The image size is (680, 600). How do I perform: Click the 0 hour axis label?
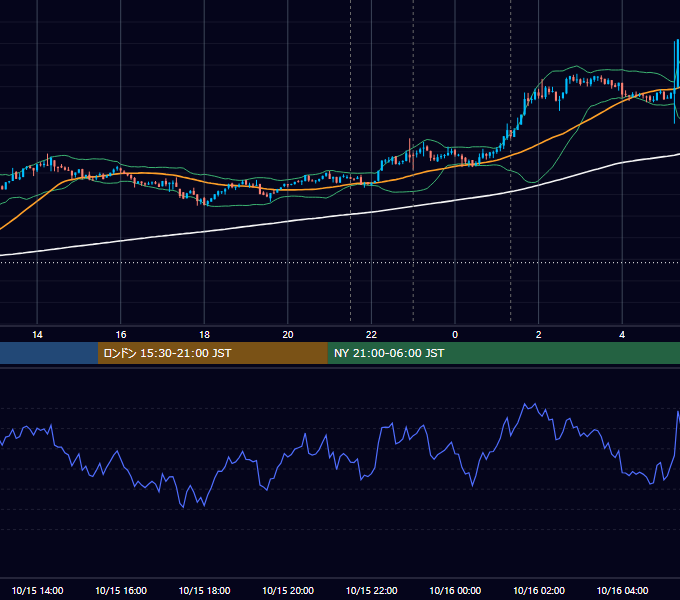point(455,335)
